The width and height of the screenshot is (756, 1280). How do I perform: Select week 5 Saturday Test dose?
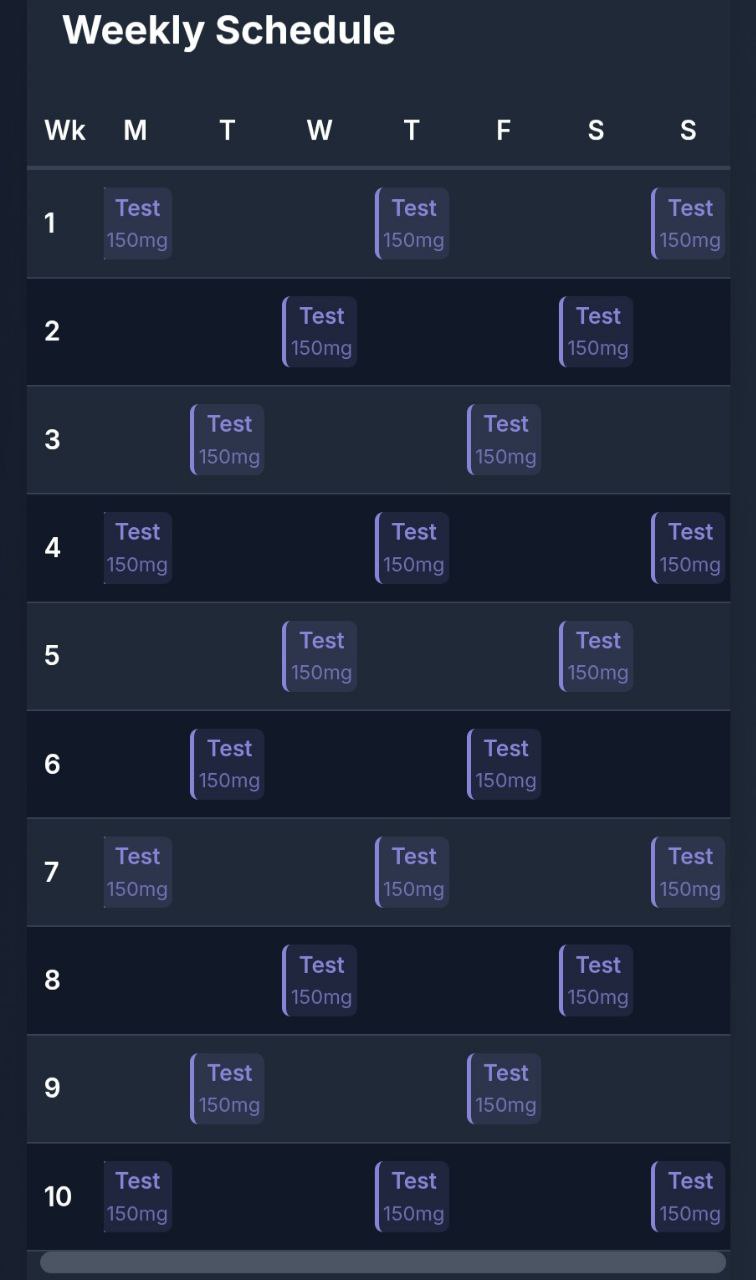coord(597,655)
